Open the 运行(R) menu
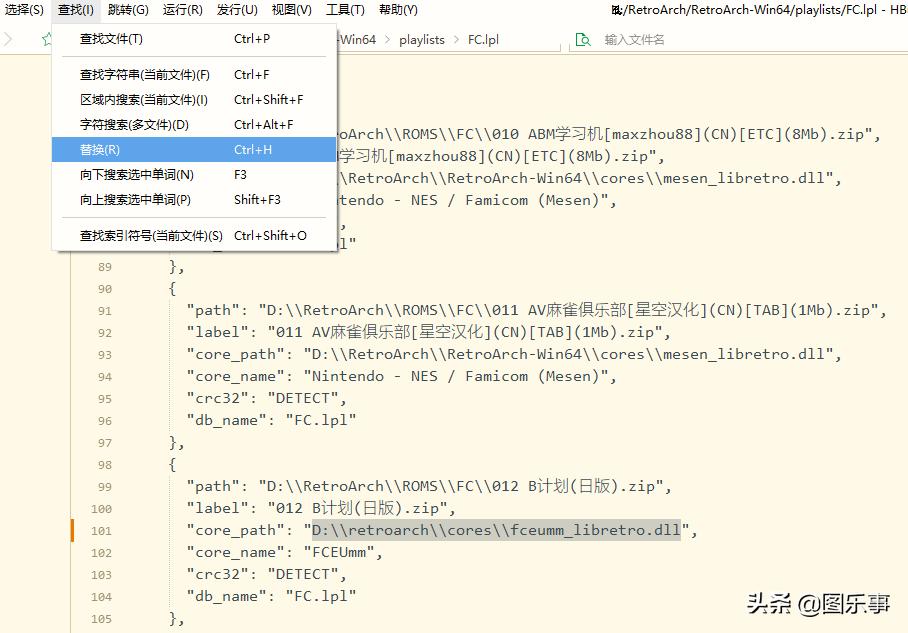 pyautogui.click(x=181, y=10)
